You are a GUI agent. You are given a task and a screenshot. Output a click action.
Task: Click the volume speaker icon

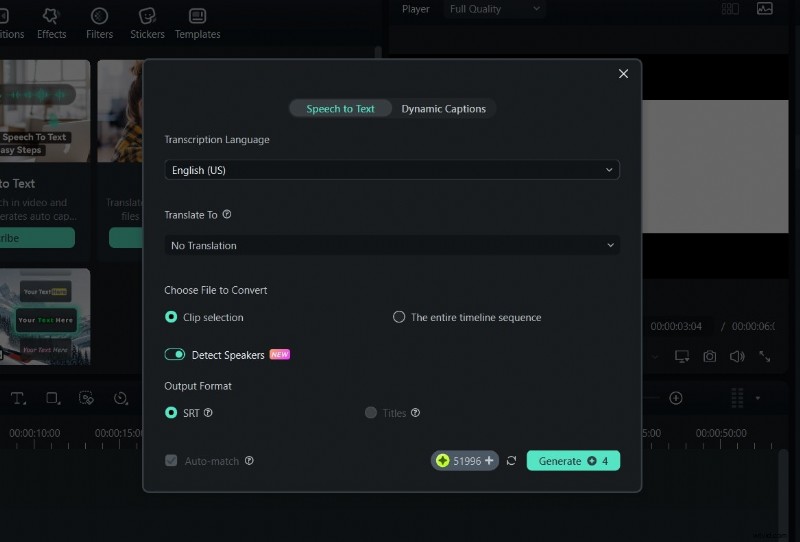pyautogui.click(x=737, y=356)
